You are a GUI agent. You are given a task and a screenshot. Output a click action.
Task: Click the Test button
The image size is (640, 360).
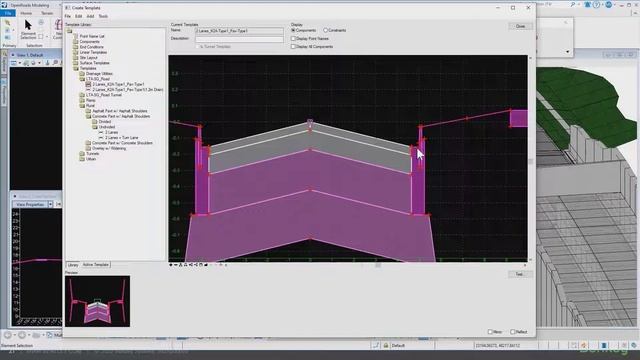point(519,274)
